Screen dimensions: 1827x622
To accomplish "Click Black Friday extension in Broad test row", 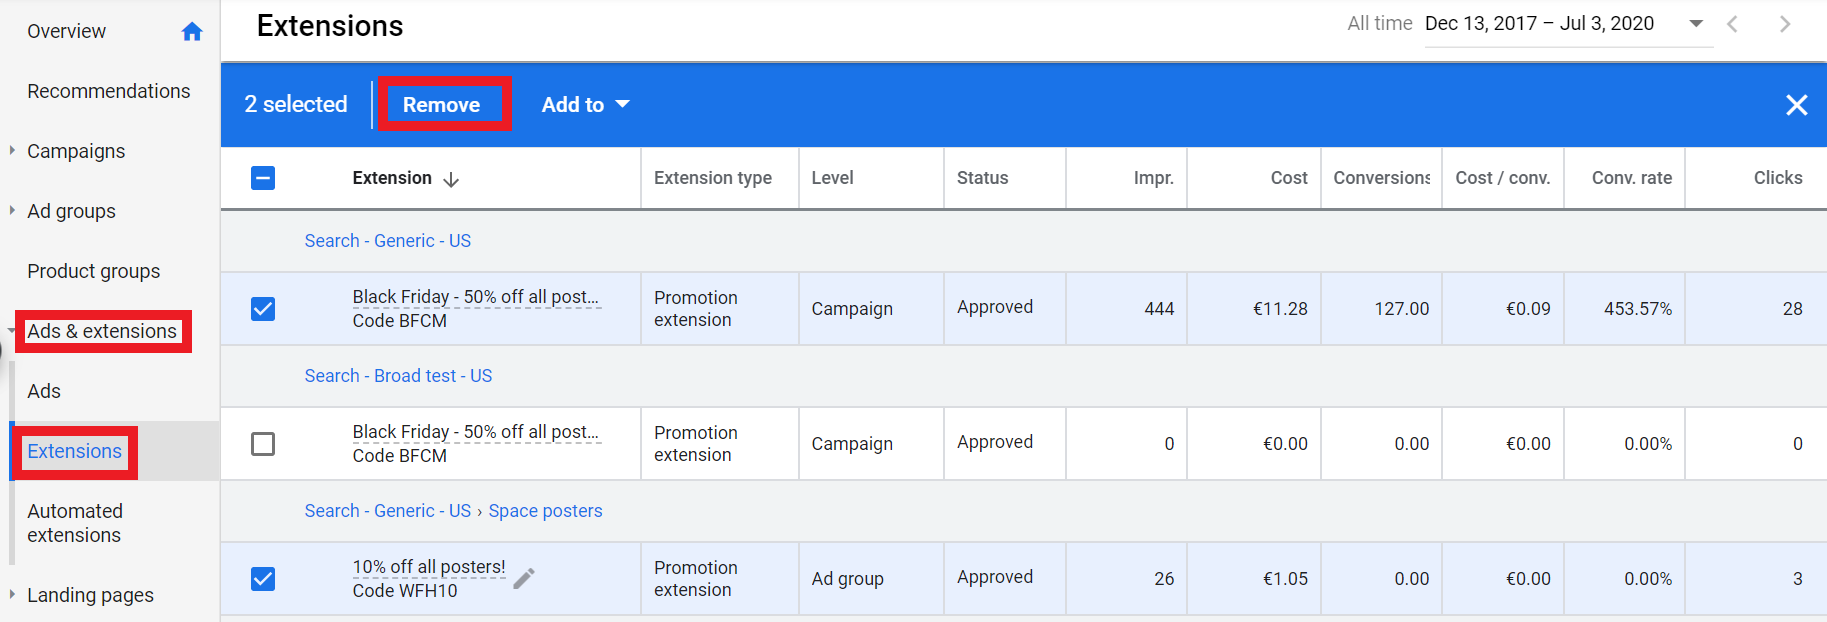I will [x=476, y=432].
